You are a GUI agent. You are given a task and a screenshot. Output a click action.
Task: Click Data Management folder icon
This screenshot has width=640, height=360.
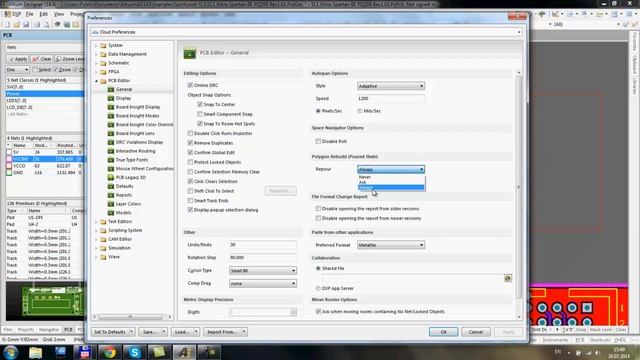point(103,54)
